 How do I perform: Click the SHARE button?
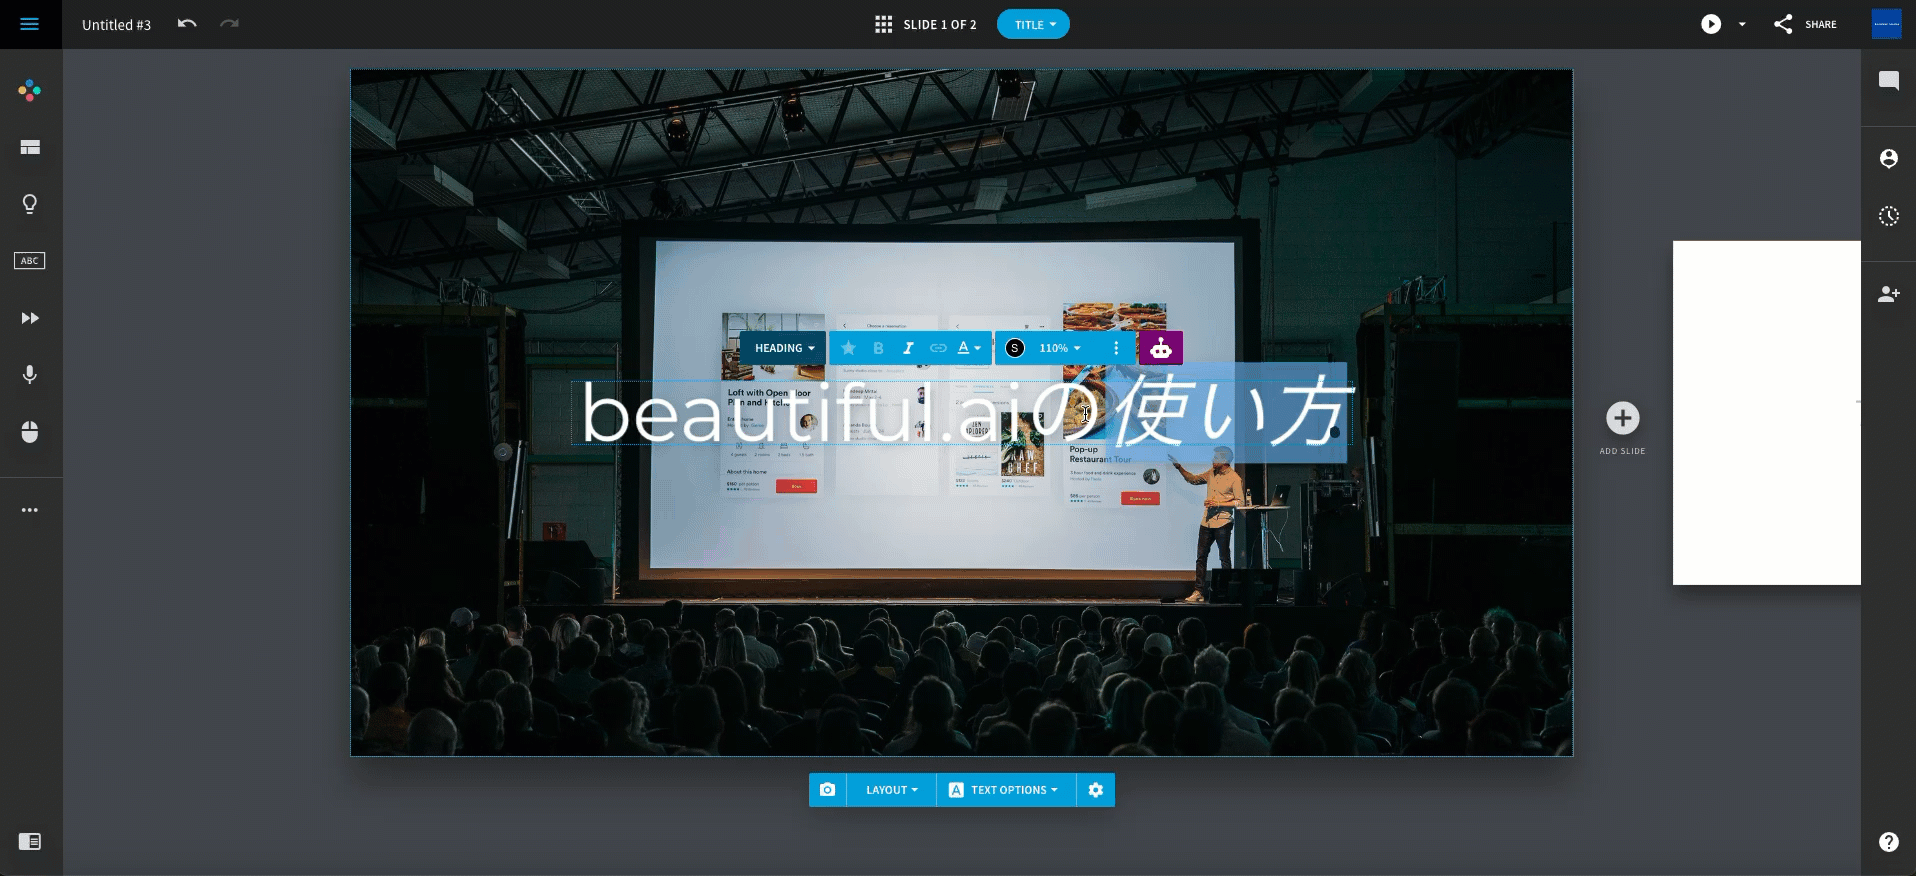point(1805,24)
